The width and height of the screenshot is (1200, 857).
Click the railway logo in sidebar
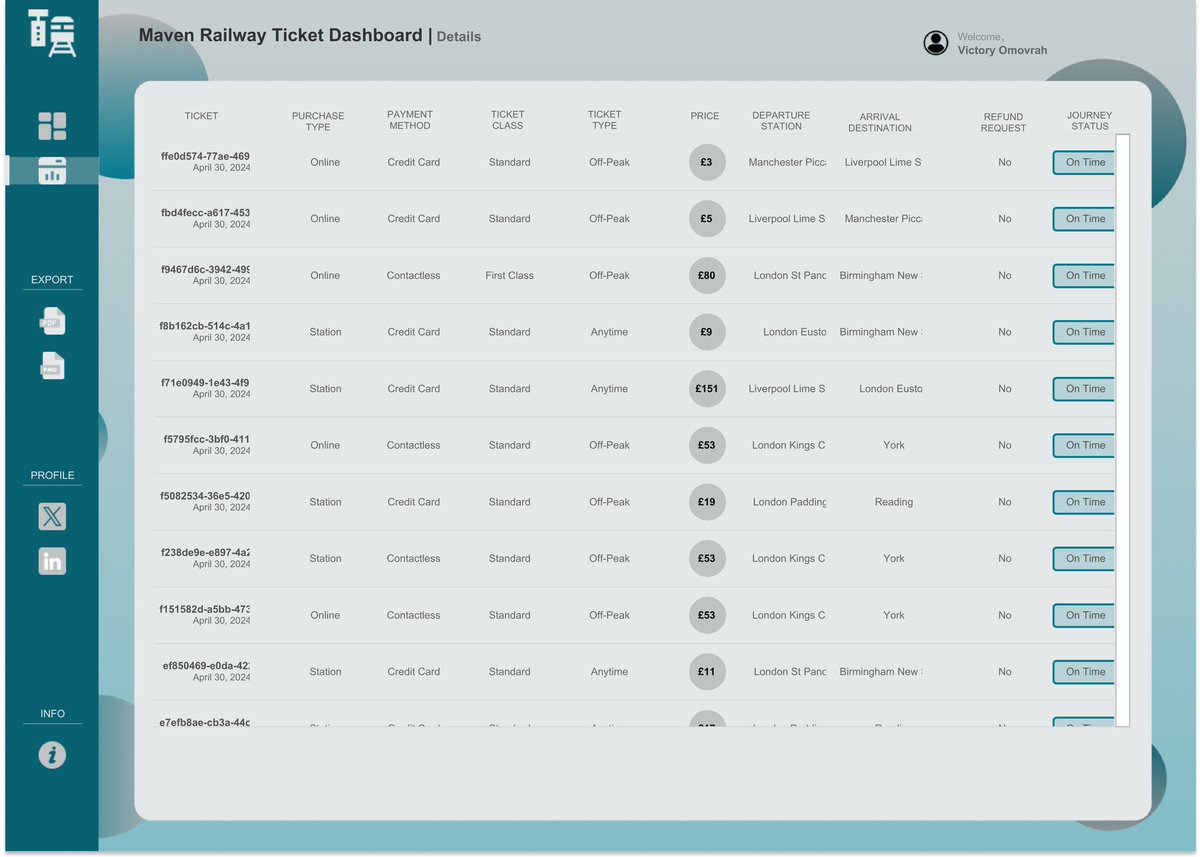(x=52, y=33)
